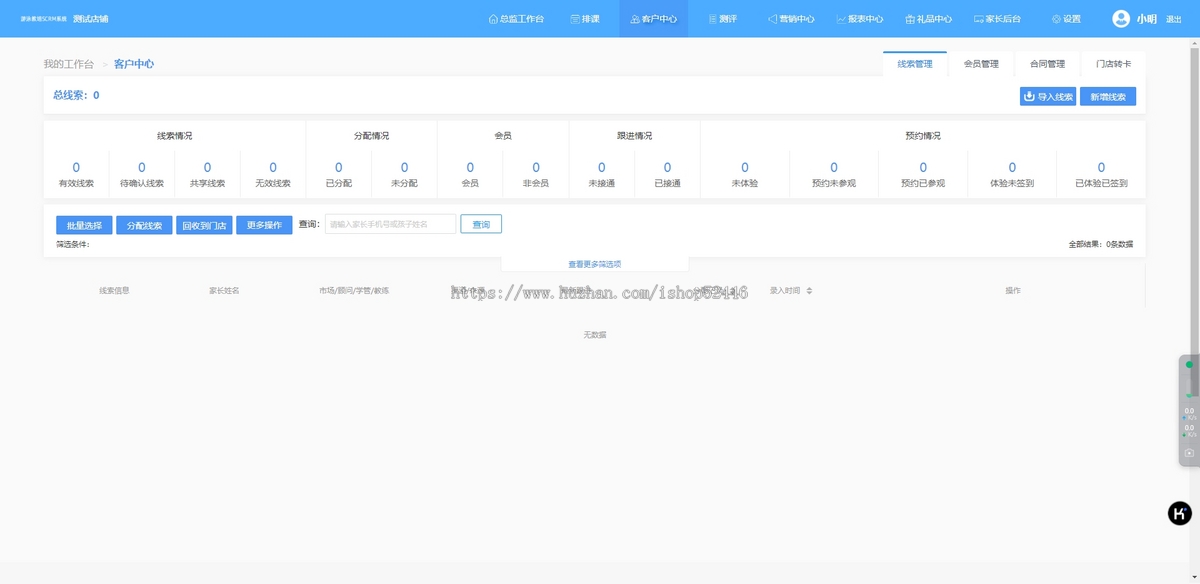Click the 线索信息 column header

click(x=114, y=291)
